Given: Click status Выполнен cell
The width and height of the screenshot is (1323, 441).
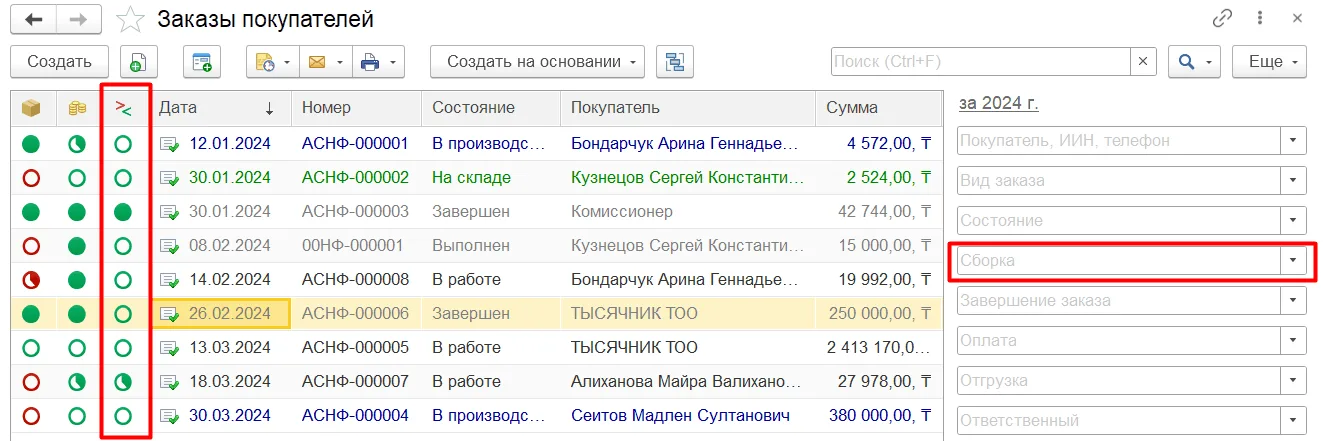Looking at the screenshot, I should 469,246.
